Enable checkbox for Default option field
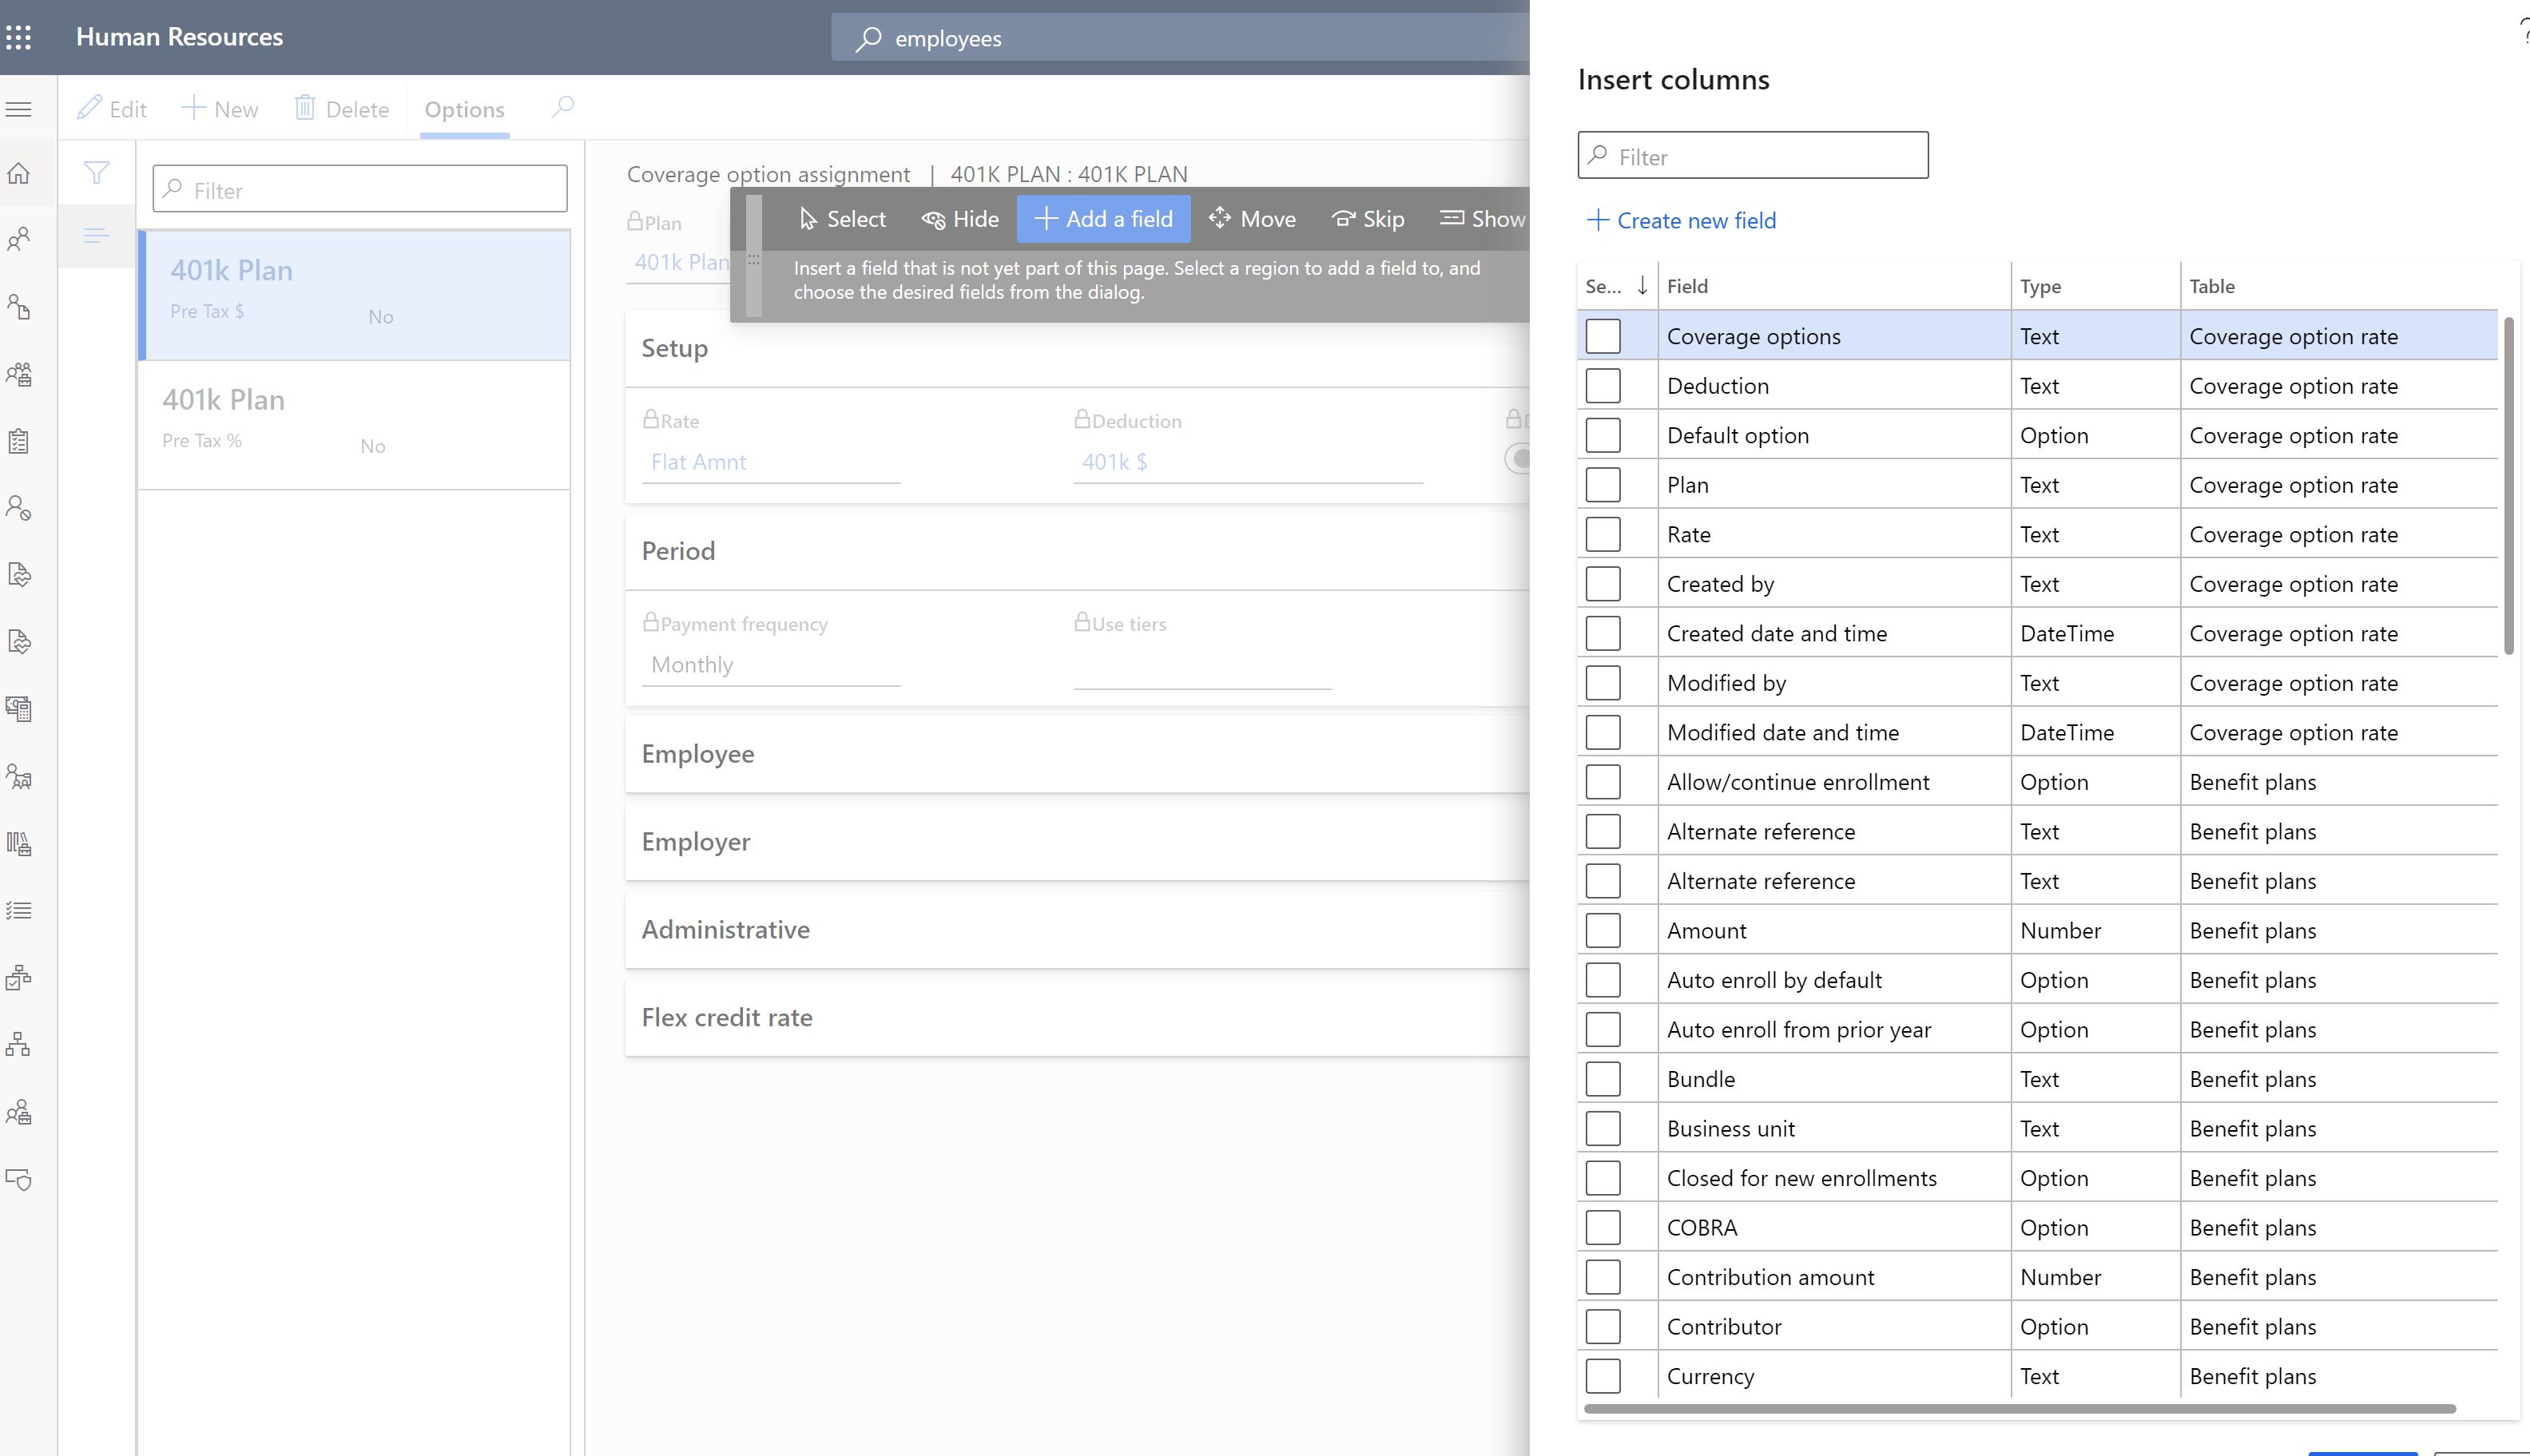This screenshot has width=2530, height=1456. pos(1602,434)
